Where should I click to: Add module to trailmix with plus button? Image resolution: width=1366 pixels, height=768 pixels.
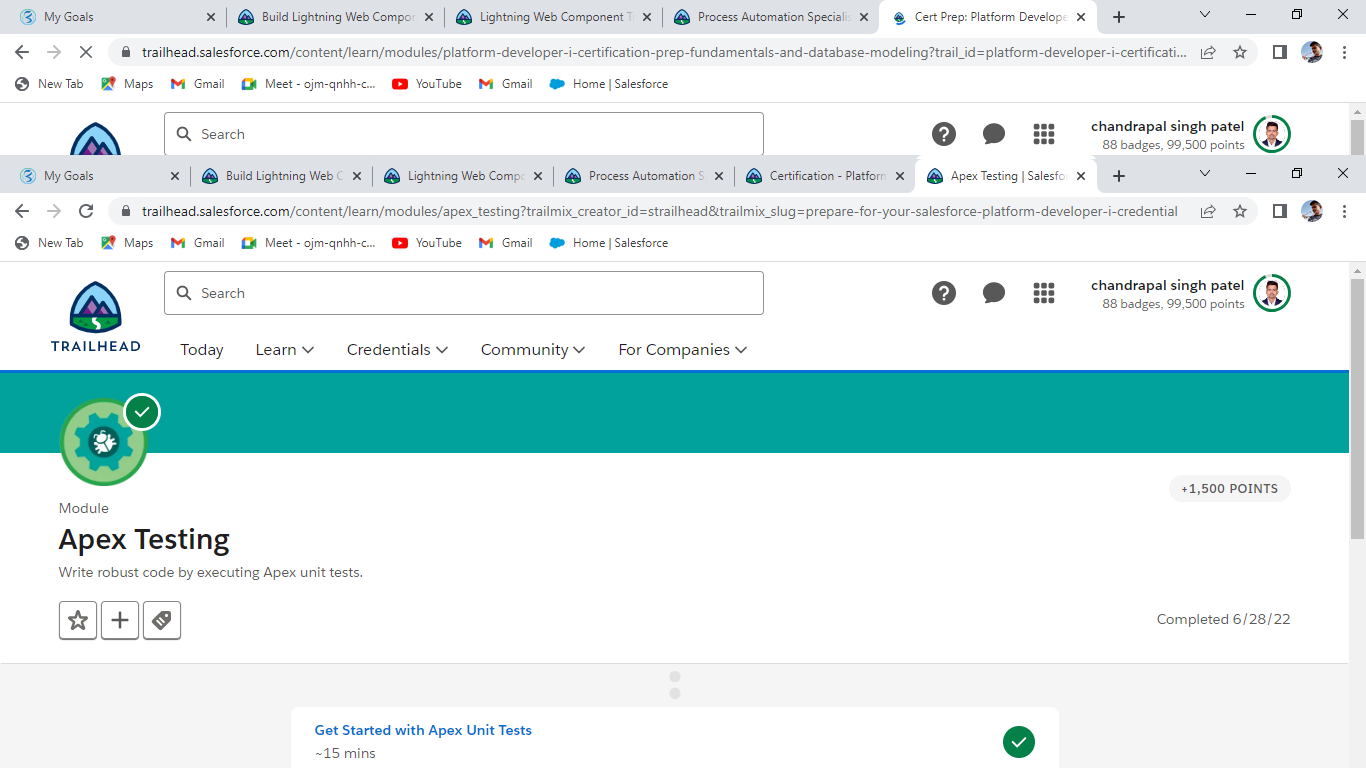point(120,620)
